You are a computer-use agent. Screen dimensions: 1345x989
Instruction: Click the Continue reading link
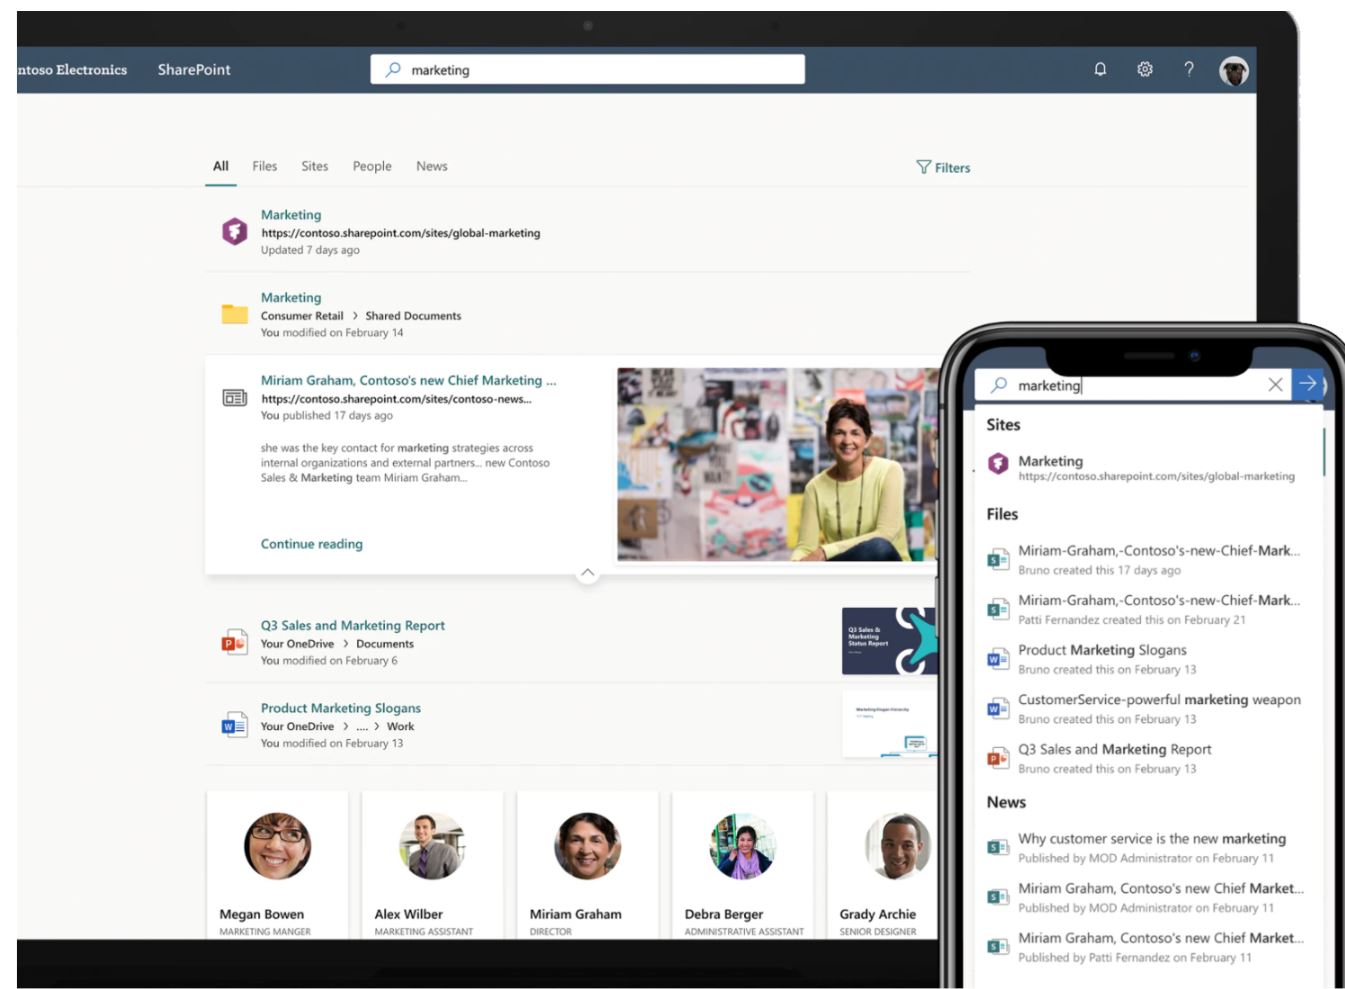310,543
